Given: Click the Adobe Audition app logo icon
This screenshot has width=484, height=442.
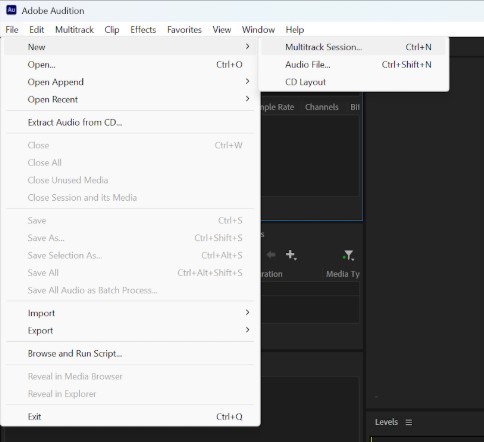Looking at the screenshot, I should click(11, 10).
